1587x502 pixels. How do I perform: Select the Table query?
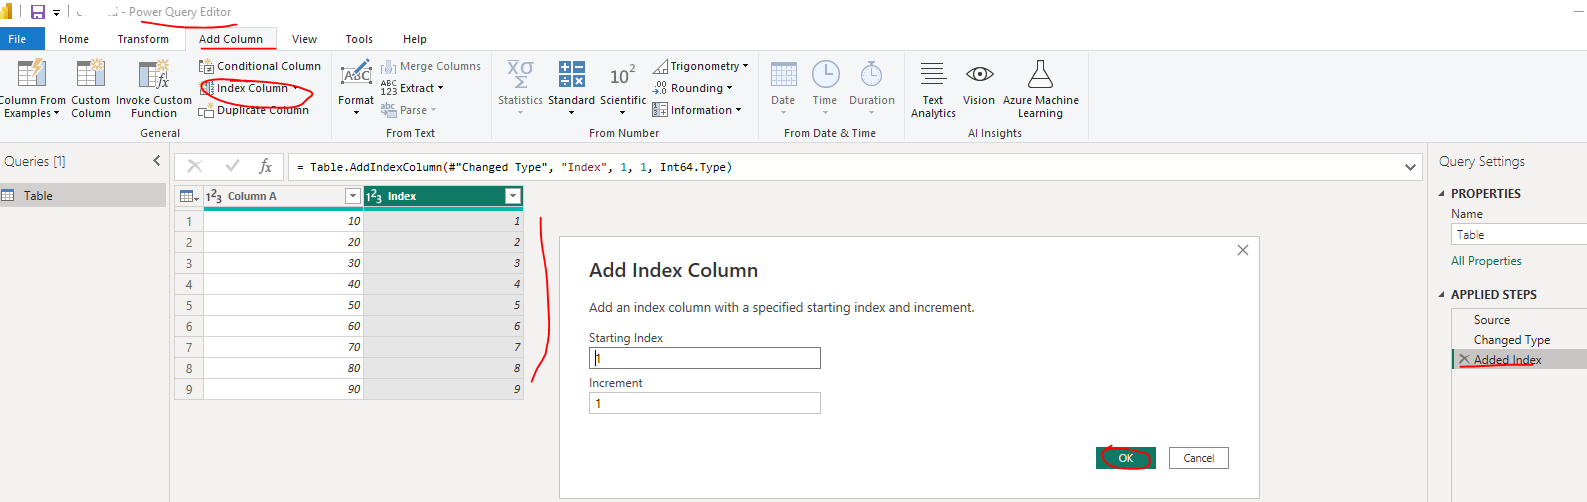83,195
